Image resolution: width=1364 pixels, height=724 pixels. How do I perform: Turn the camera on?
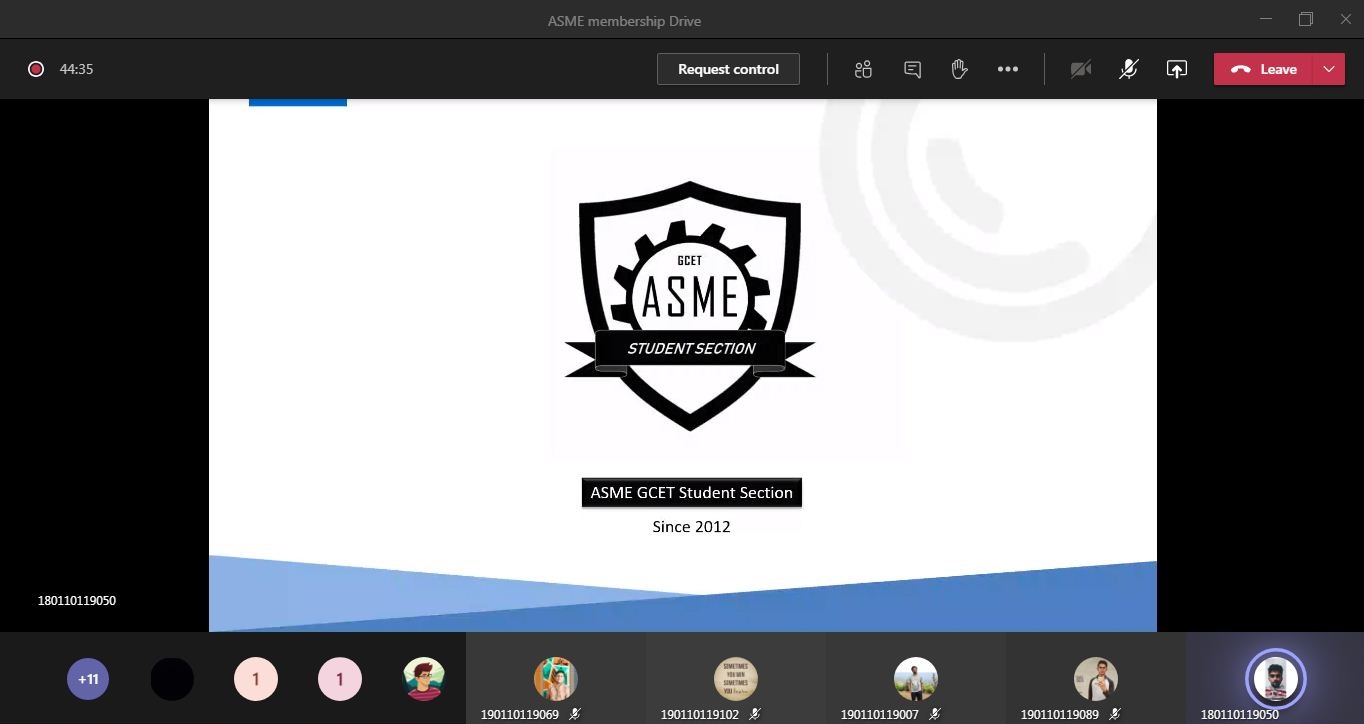point(1081,69)
